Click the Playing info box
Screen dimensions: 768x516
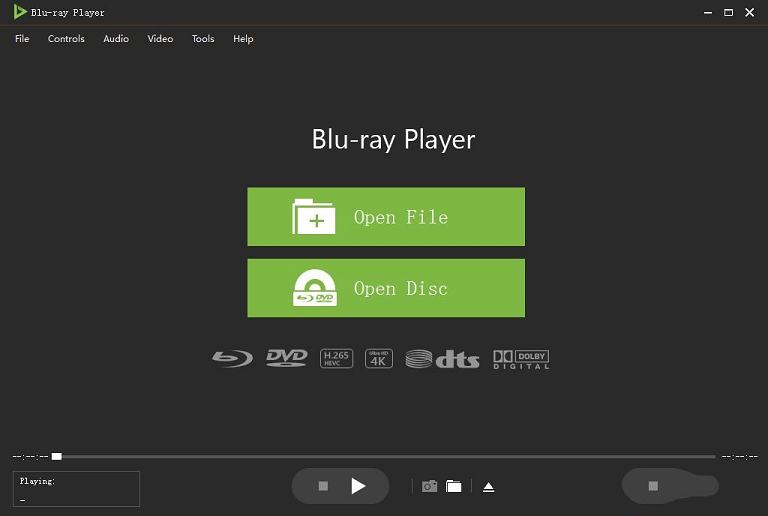[x=76, y=489]
